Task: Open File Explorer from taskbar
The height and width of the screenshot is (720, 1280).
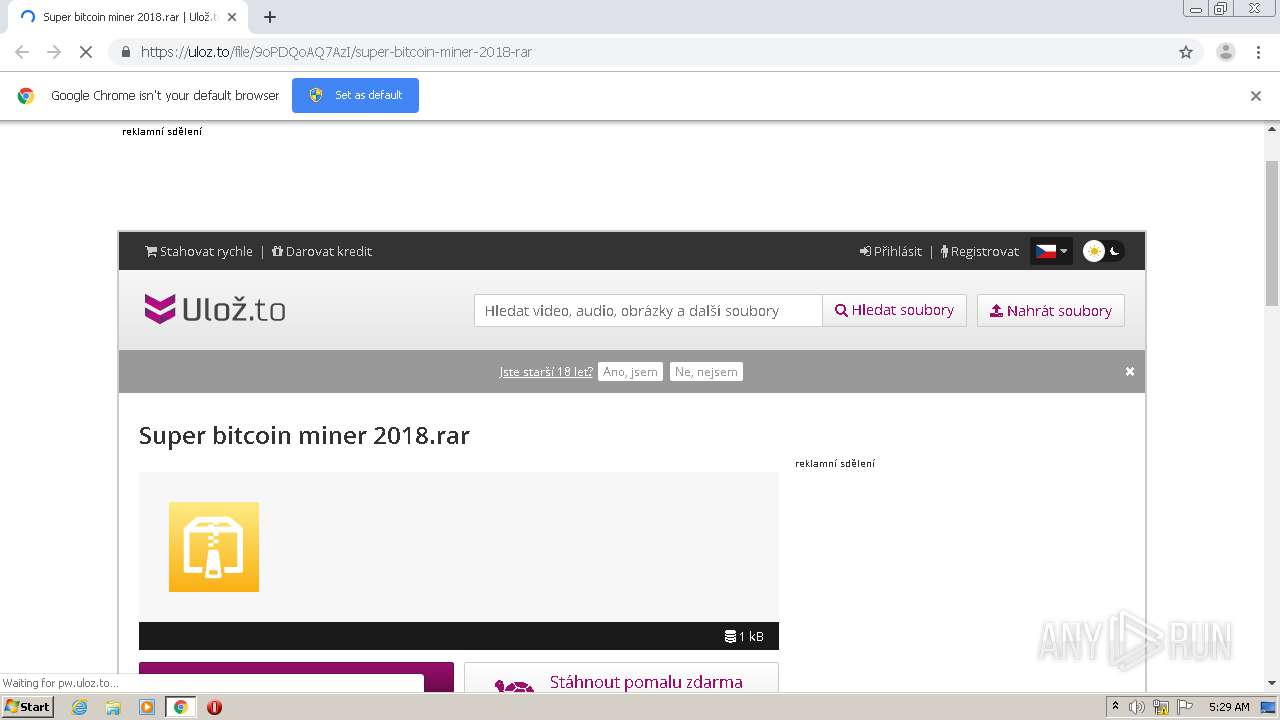Action: (x=113, y=707)
